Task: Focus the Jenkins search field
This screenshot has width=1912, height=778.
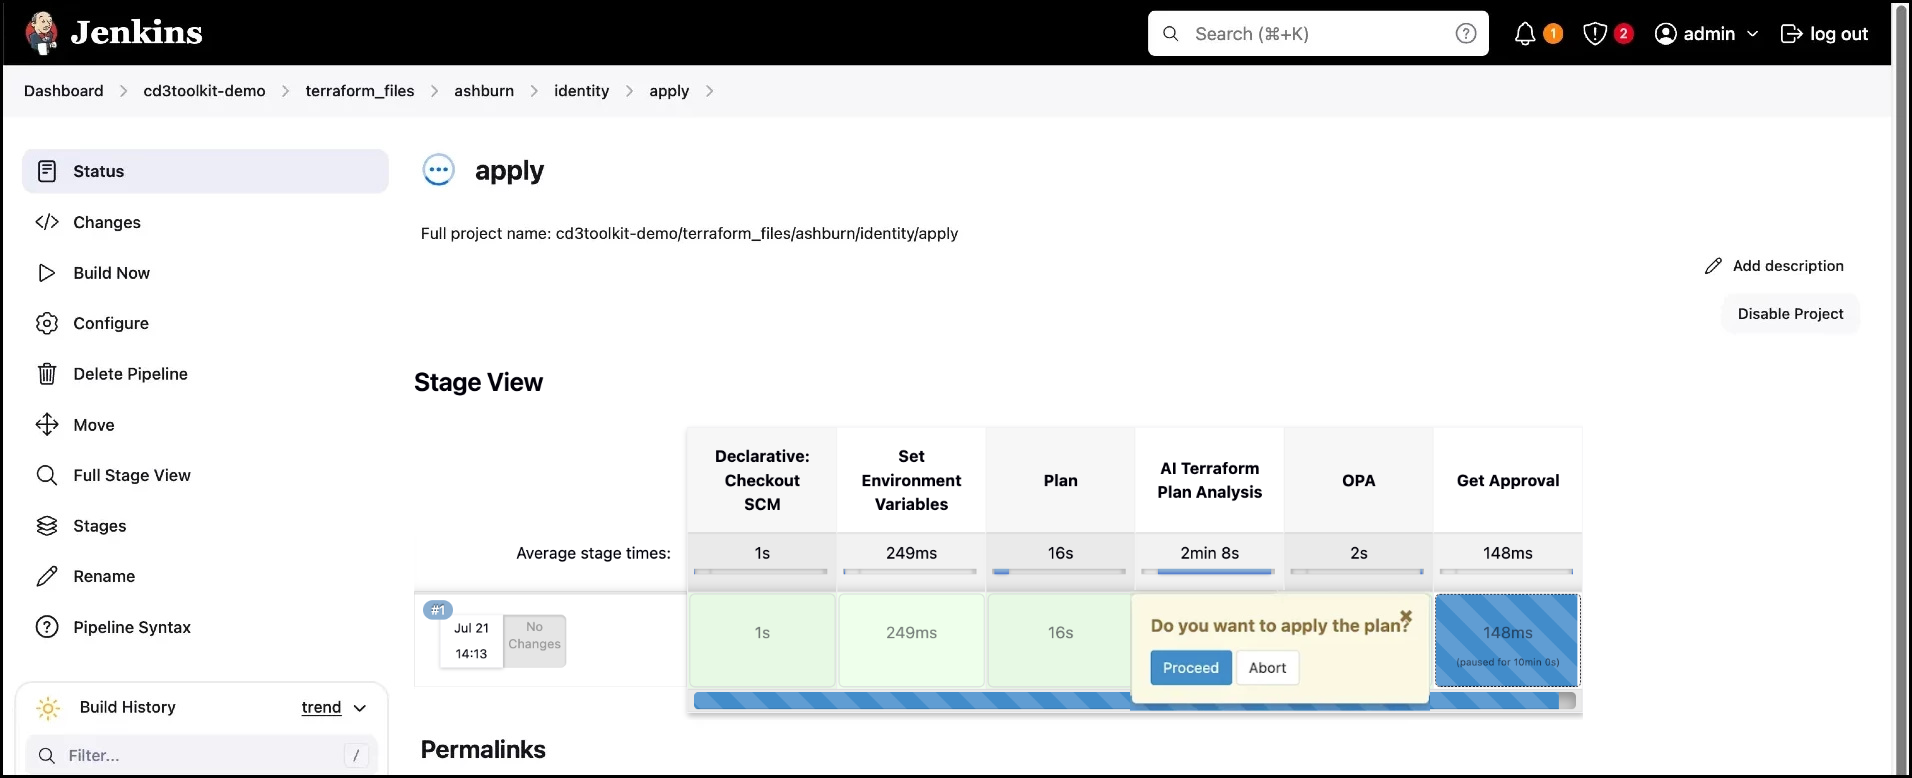Action: (1318, 34)
